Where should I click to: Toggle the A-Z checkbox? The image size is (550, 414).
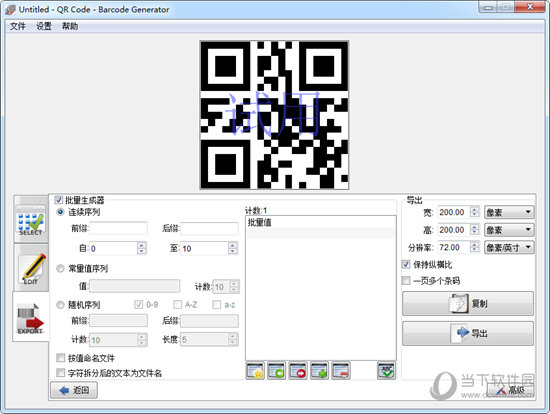pos(177,305)
